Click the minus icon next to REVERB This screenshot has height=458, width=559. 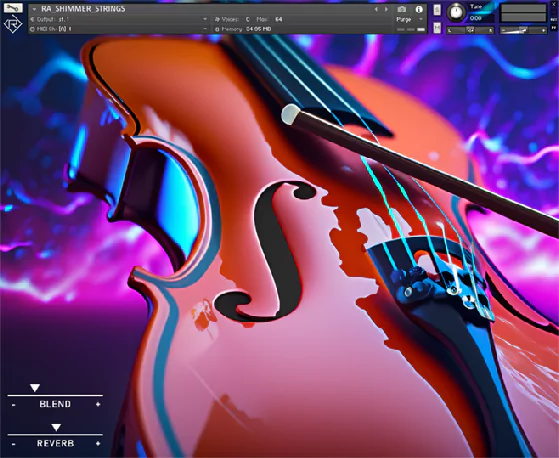click(x=14, y=444)
